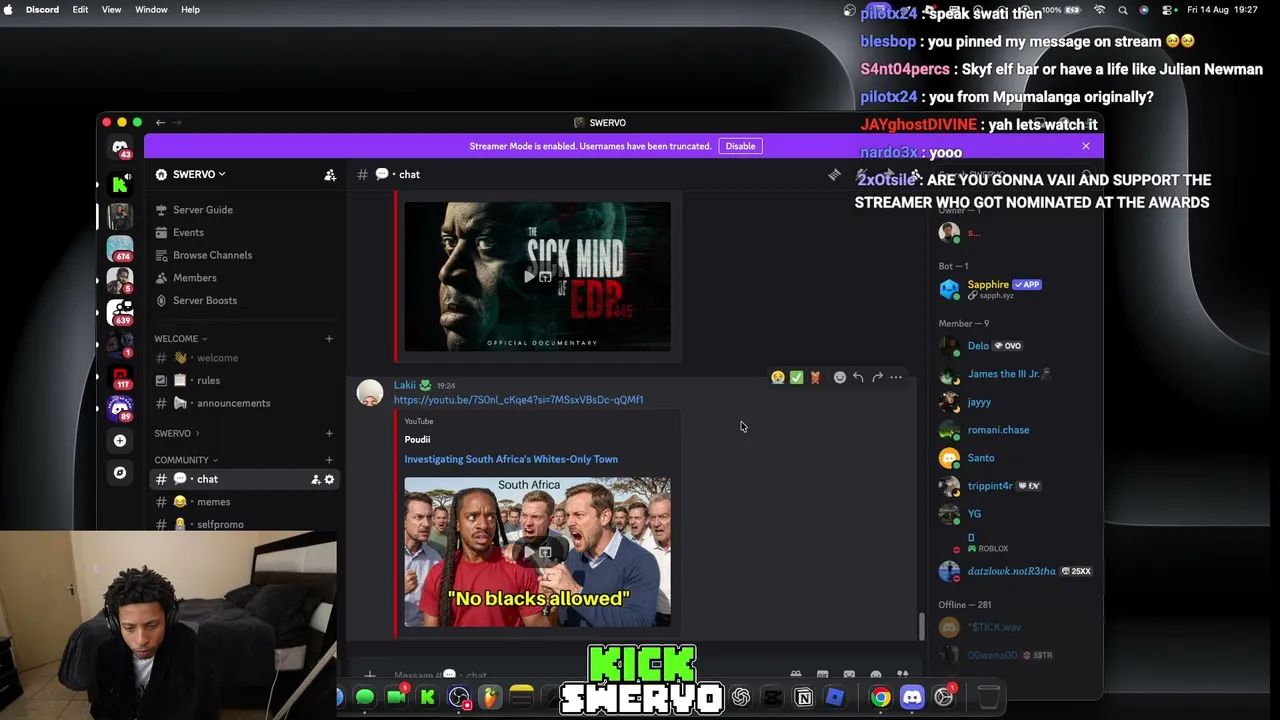1280x720 pixels.
Task: Open more options for Lakii's message
Action: (896, 377)
